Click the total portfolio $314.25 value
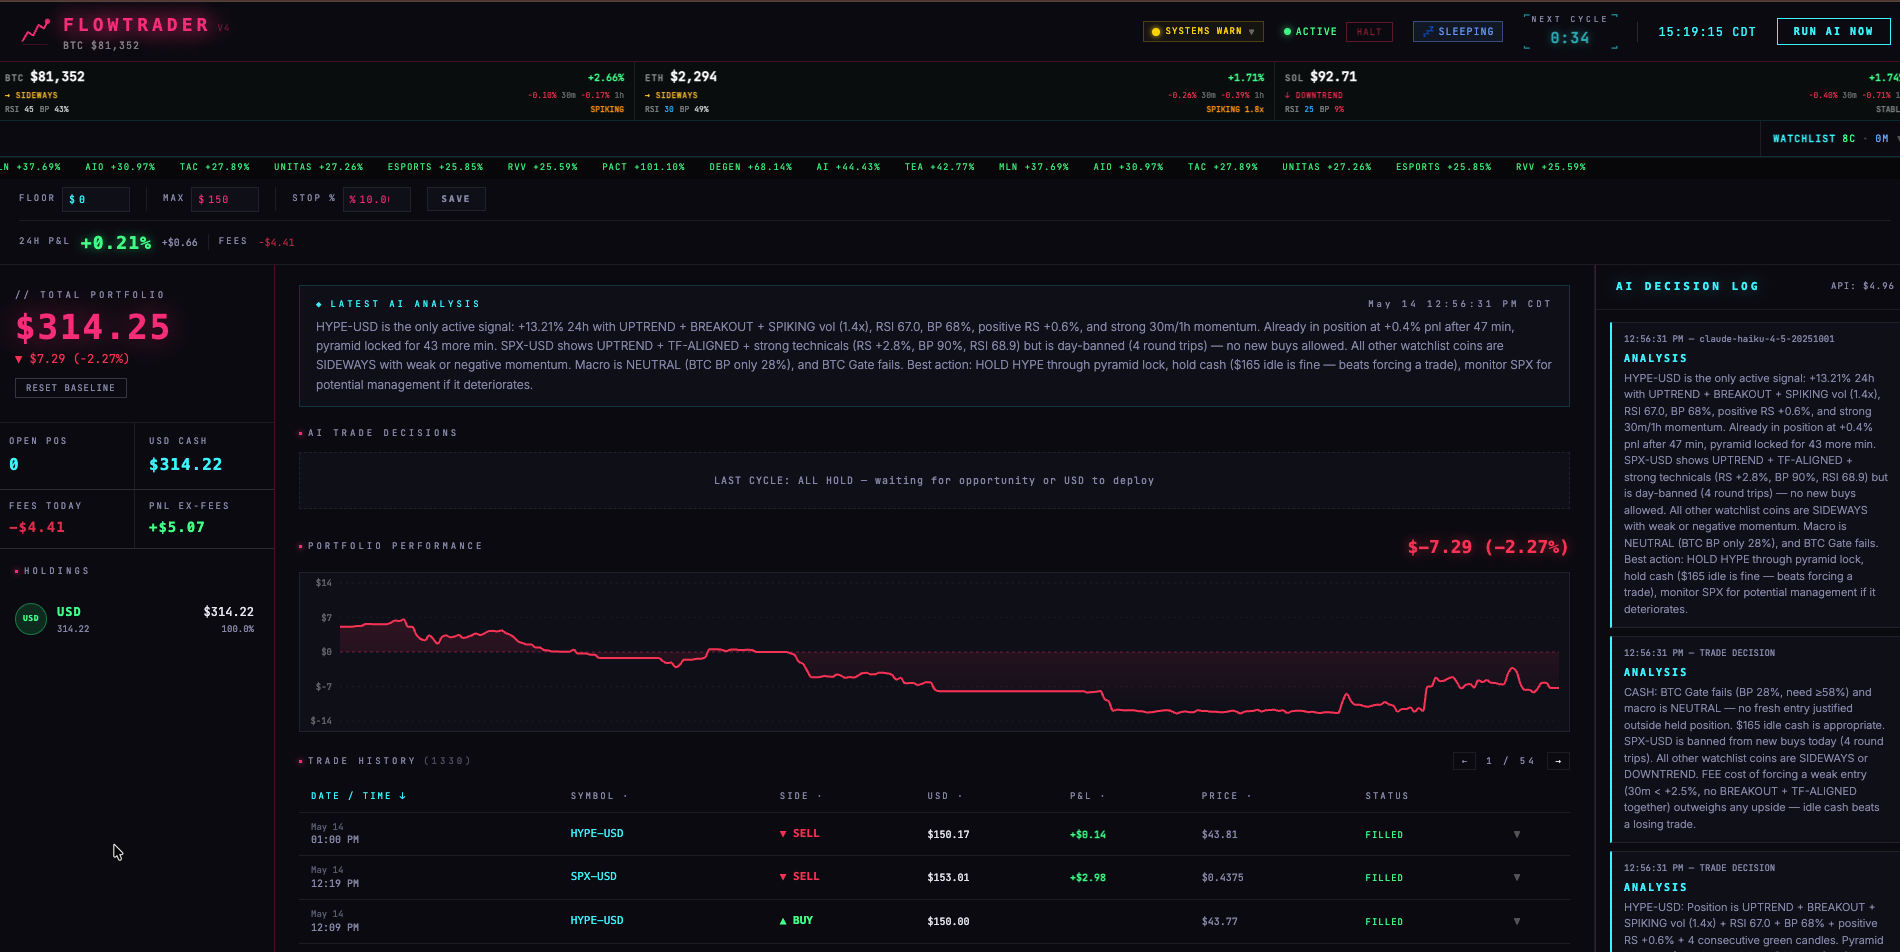 tap(92, 327)
